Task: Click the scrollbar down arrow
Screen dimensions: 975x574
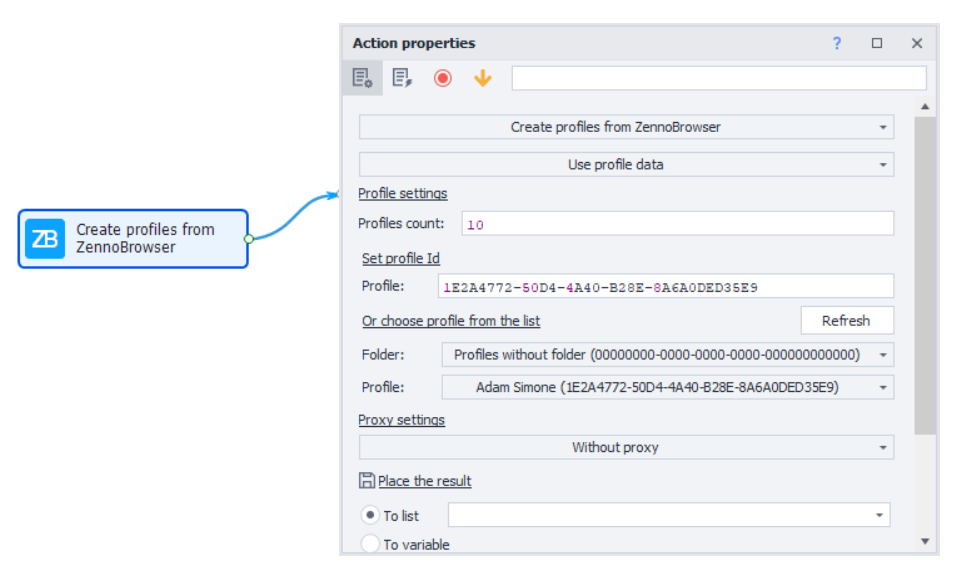Action: pos(925,542)
